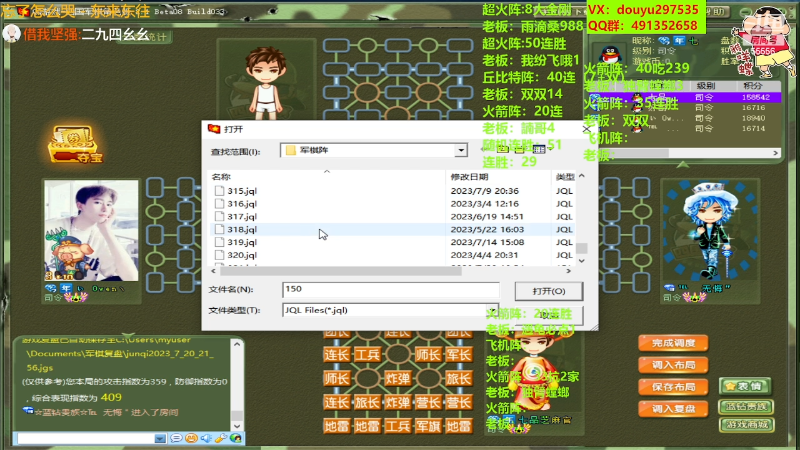Open the 表情 button

pyautogui.click(x=745, y=386)
